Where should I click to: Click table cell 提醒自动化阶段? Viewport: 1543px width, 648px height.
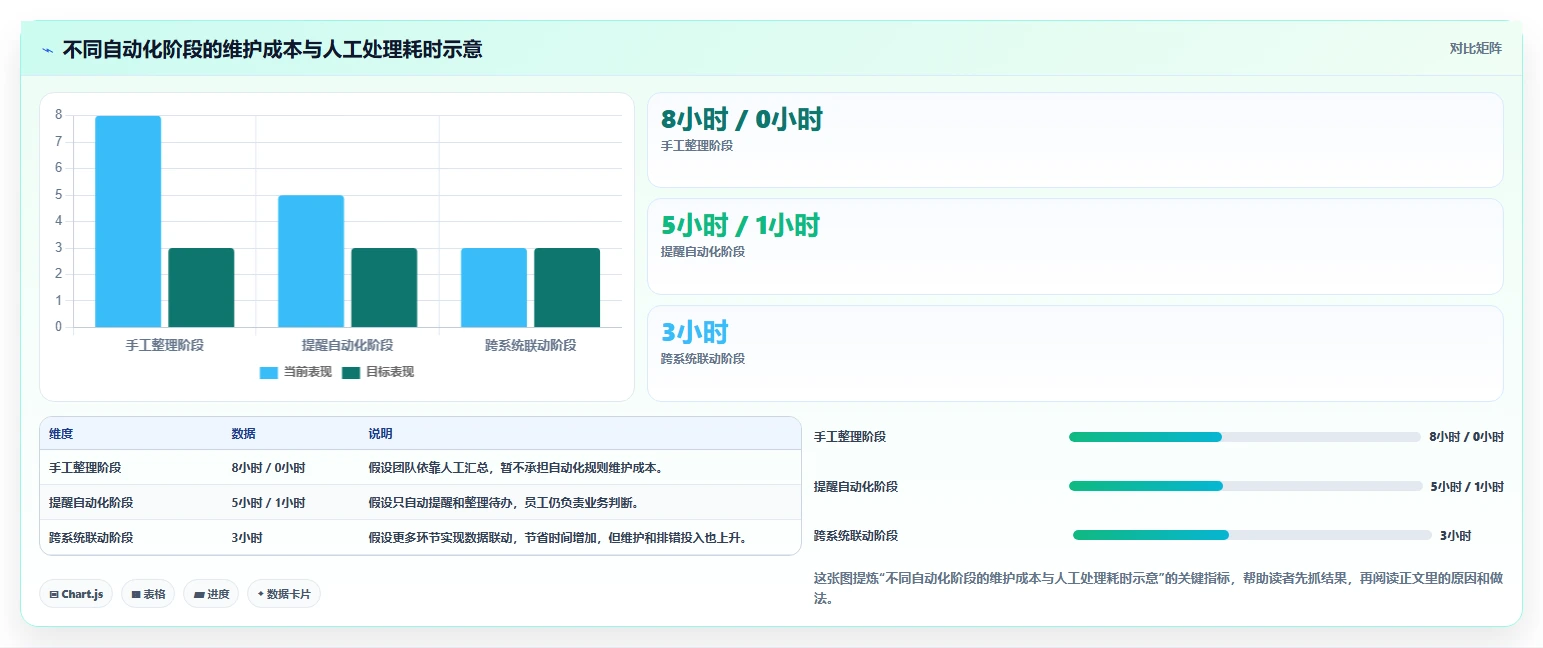point(91,503)
